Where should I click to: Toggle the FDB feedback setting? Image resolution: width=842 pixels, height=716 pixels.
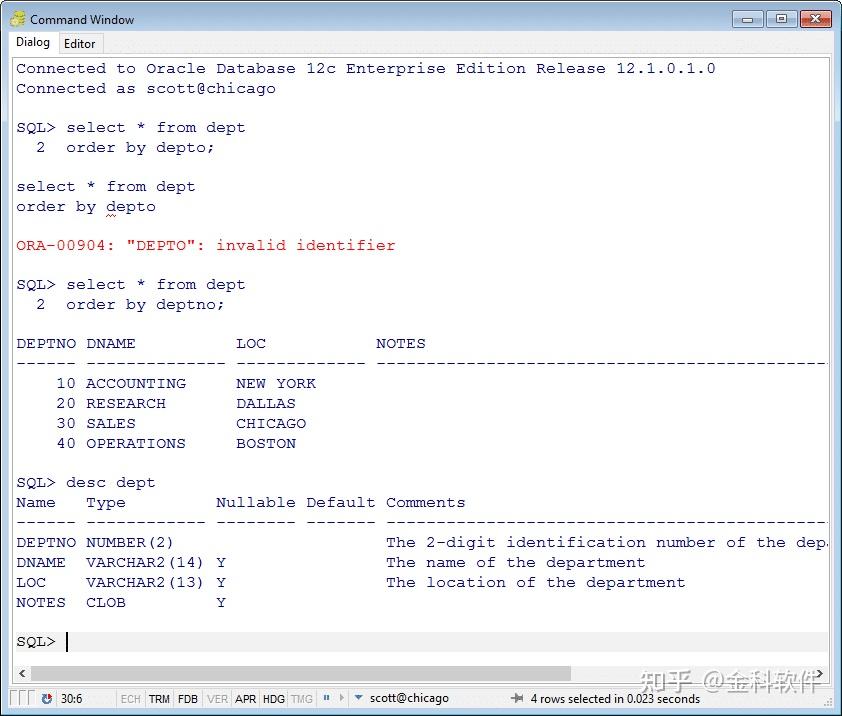coord(188,698)
